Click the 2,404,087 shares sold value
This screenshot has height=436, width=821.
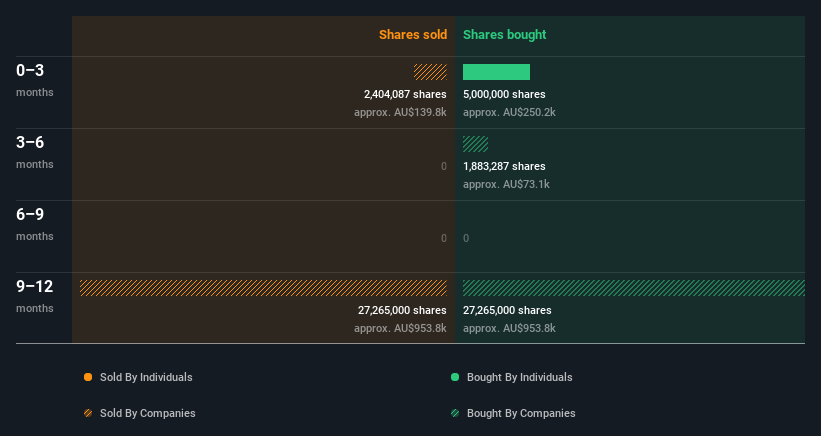(x=405, y=94)
